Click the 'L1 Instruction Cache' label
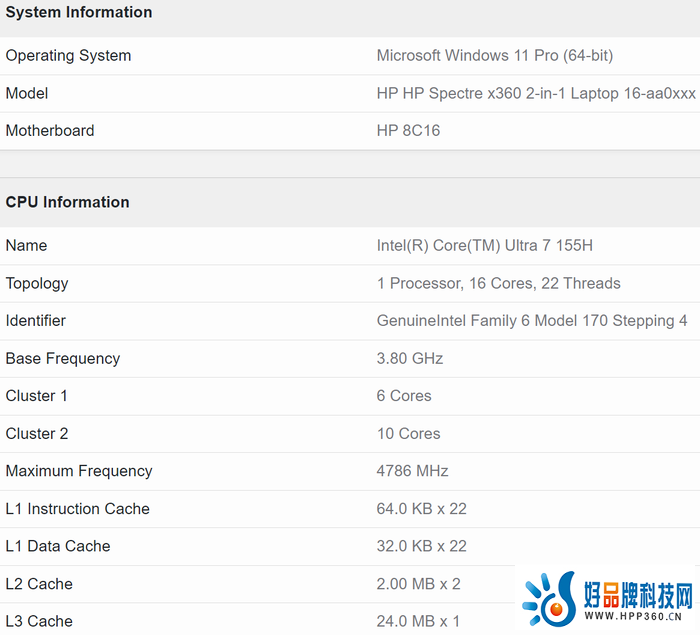This screenshot has height=635, width=700. [x=78, y=509]
